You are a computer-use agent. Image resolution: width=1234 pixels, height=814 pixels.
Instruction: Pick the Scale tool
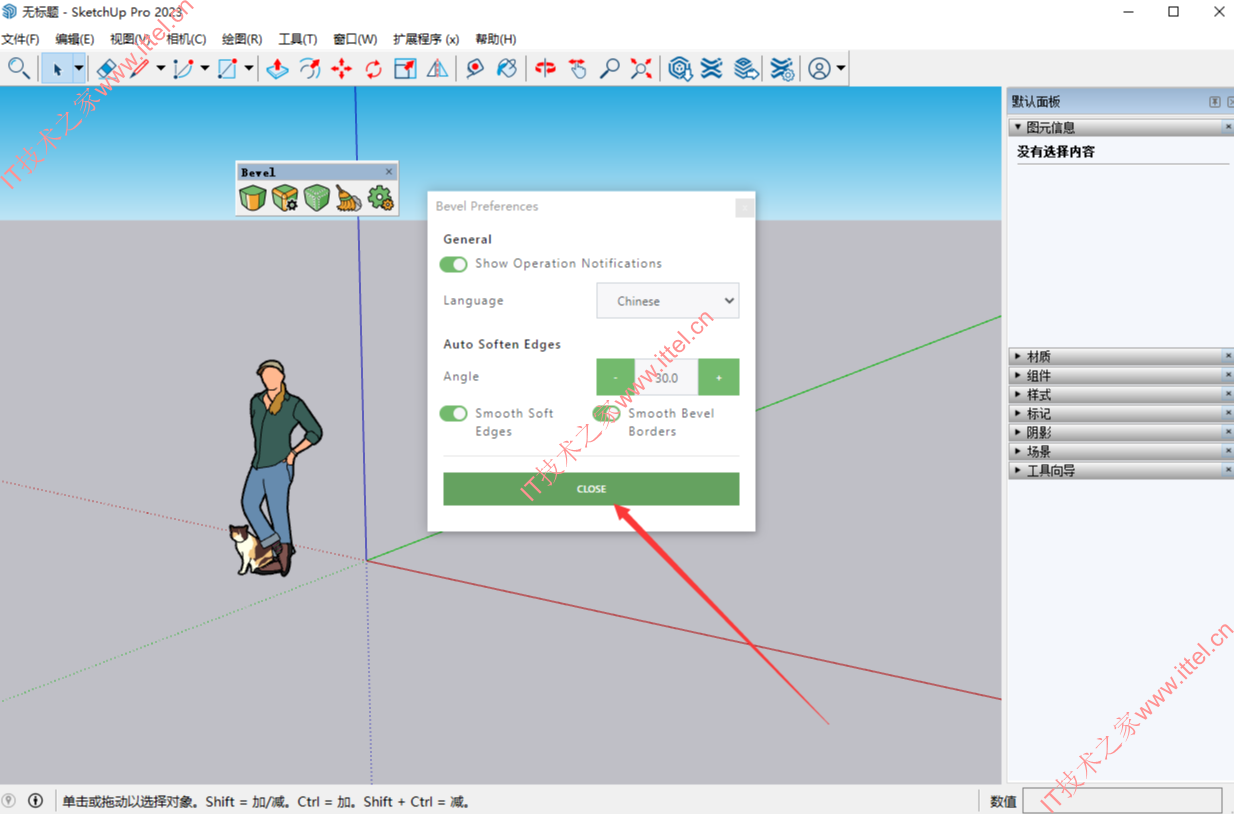click(x=405, y=68)
